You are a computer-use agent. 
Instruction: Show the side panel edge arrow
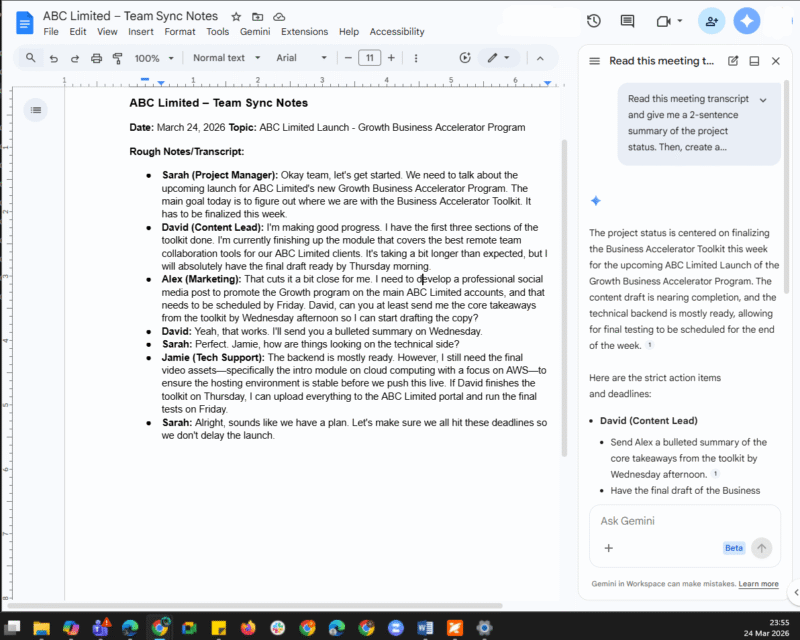(x=795, y=593)
